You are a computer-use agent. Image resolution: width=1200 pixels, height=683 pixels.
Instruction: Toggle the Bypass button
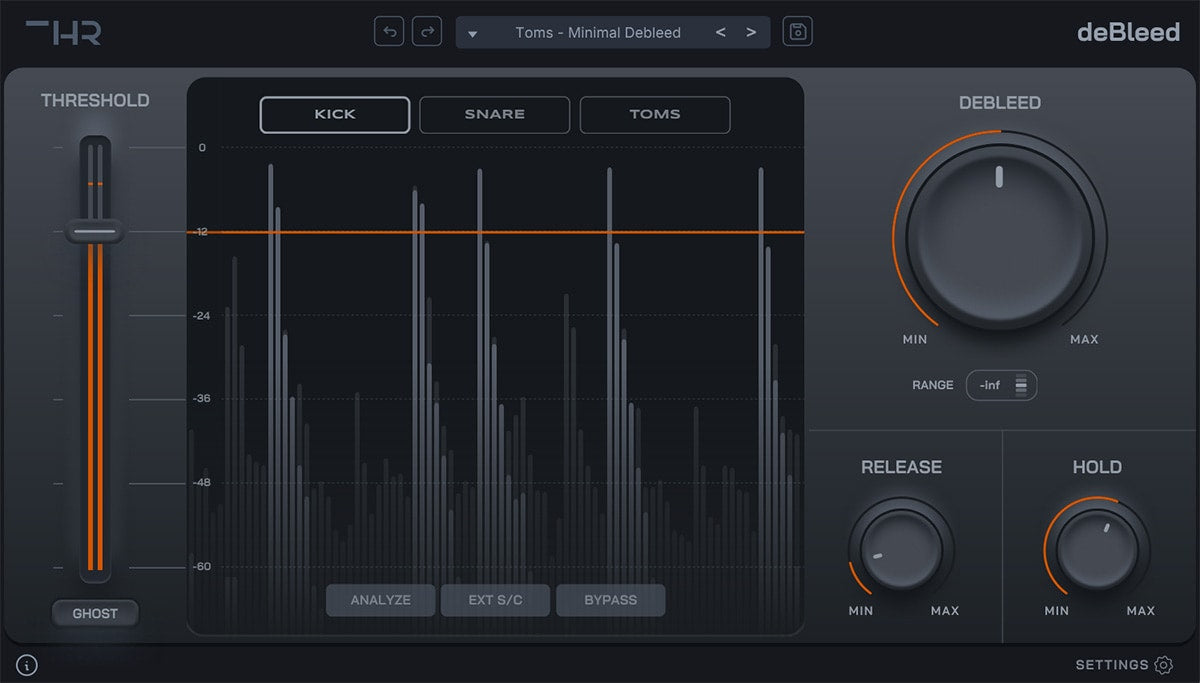coord(610,600)
